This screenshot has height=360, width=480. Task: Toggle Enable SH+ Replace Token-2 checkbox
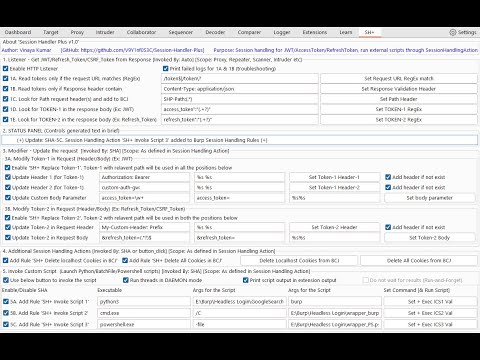7,218
